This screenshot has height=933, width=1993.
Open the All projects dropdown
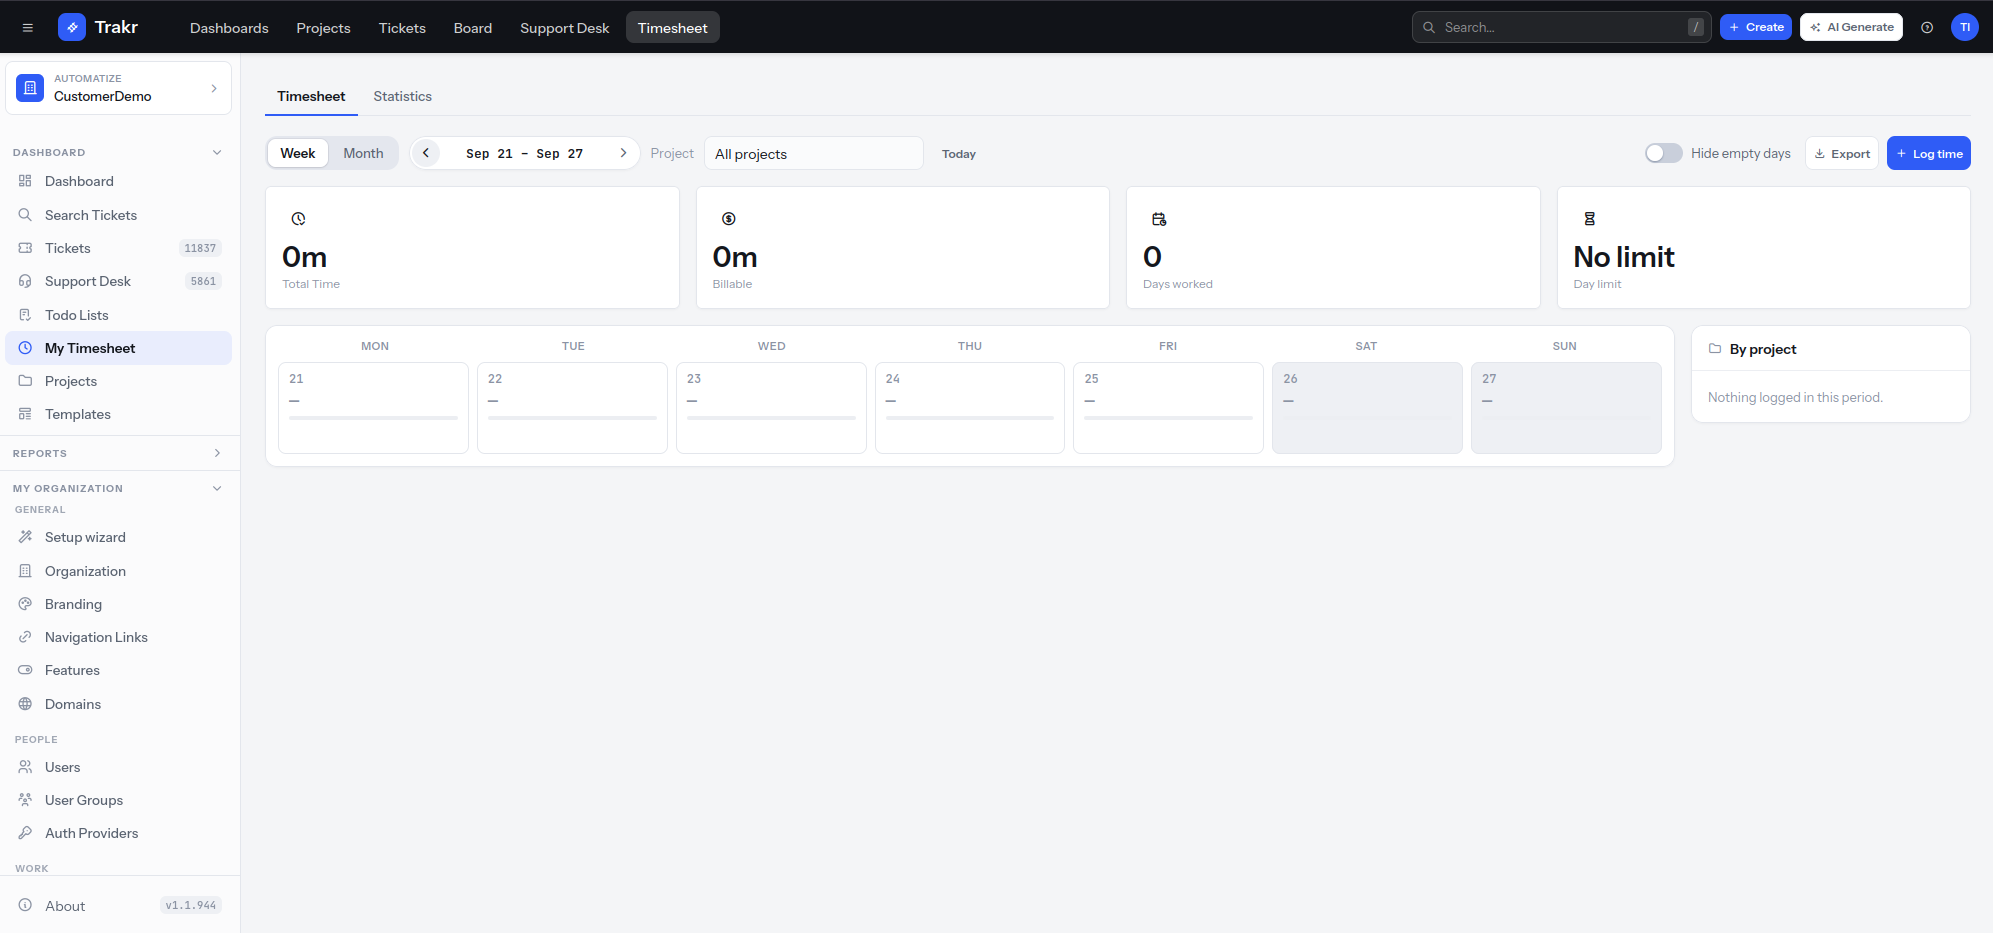(814, 154)
